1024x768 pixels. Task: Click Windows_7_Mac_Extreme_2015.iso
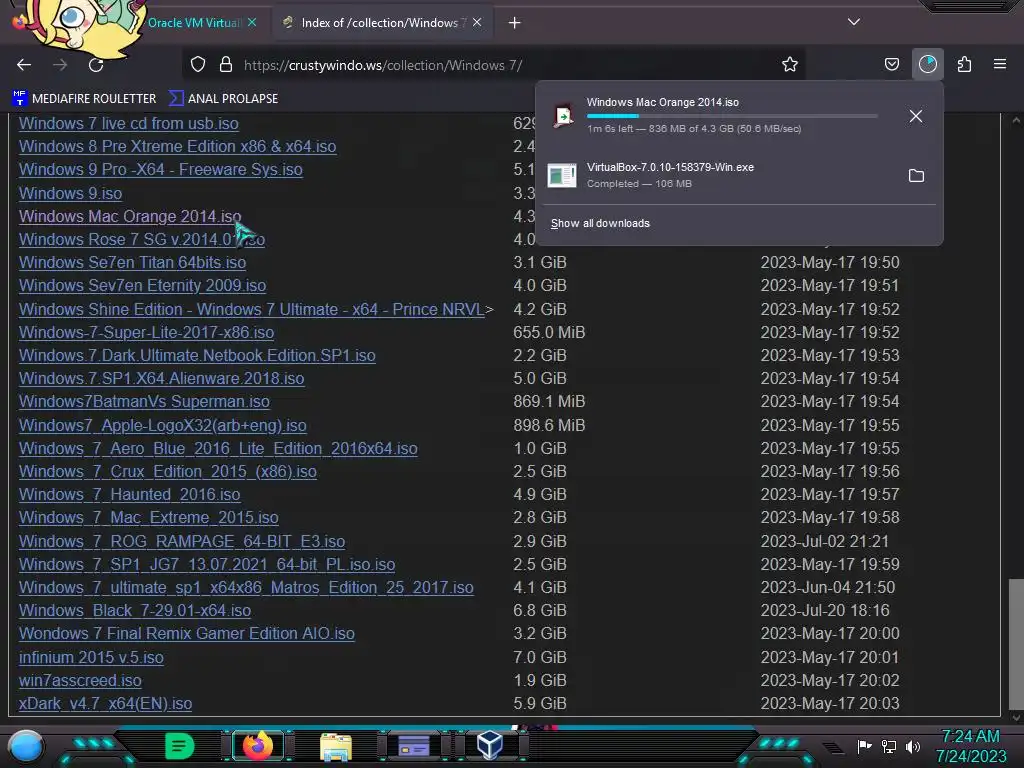coord(149,517)
